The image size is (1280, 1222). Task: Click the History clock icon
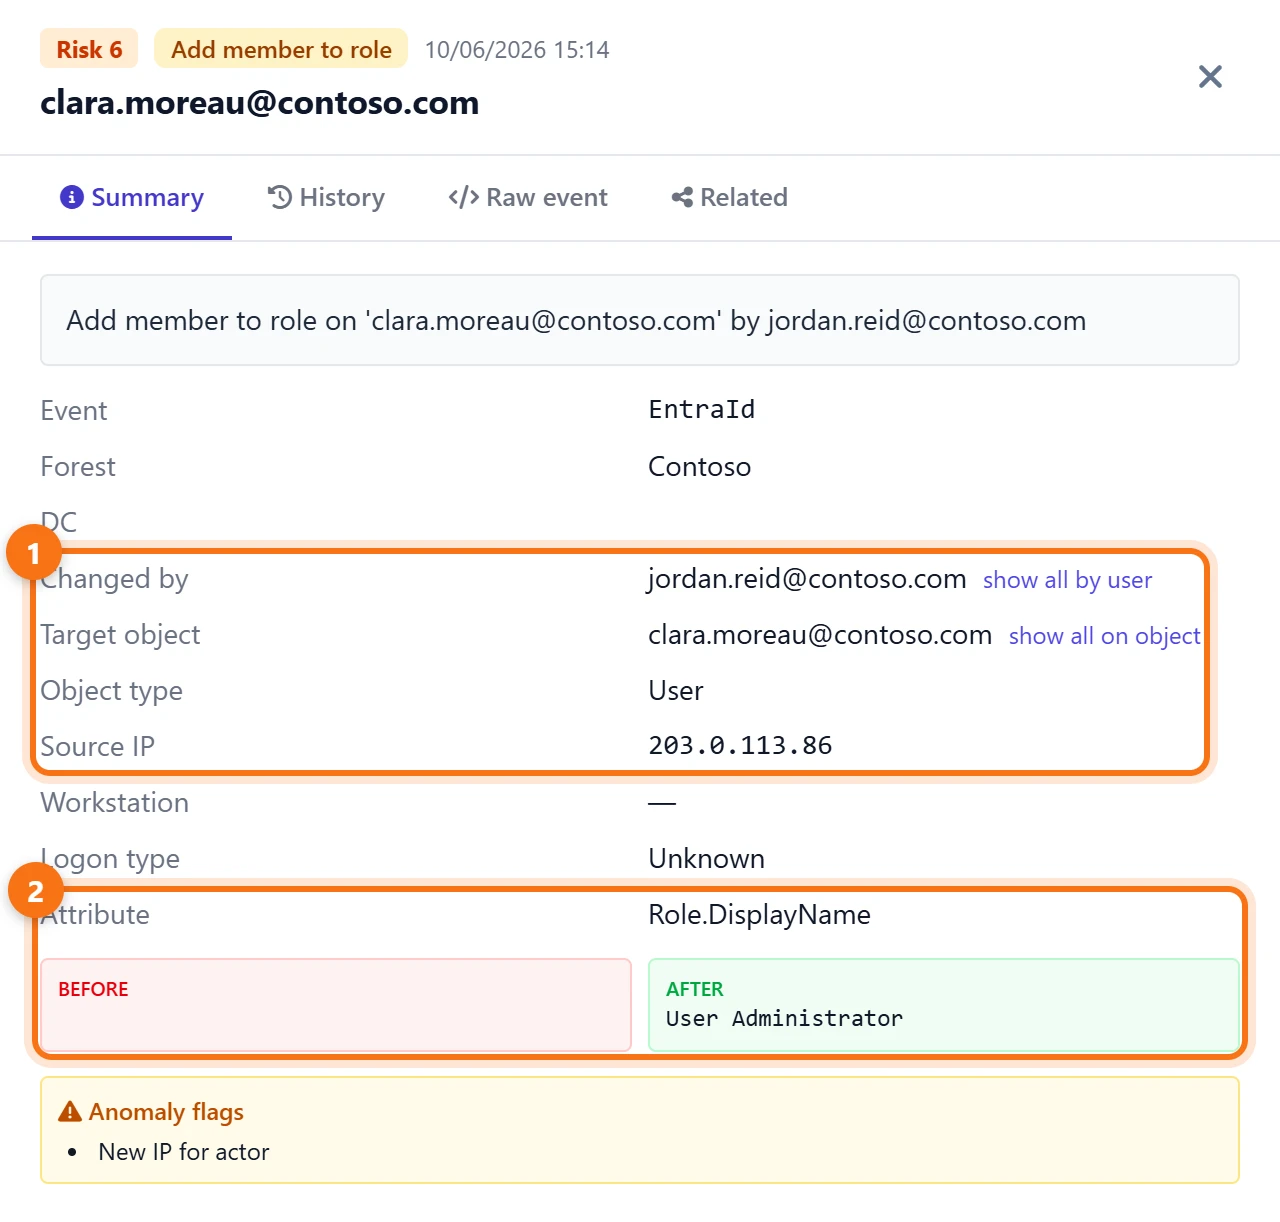tap(280, 198)
